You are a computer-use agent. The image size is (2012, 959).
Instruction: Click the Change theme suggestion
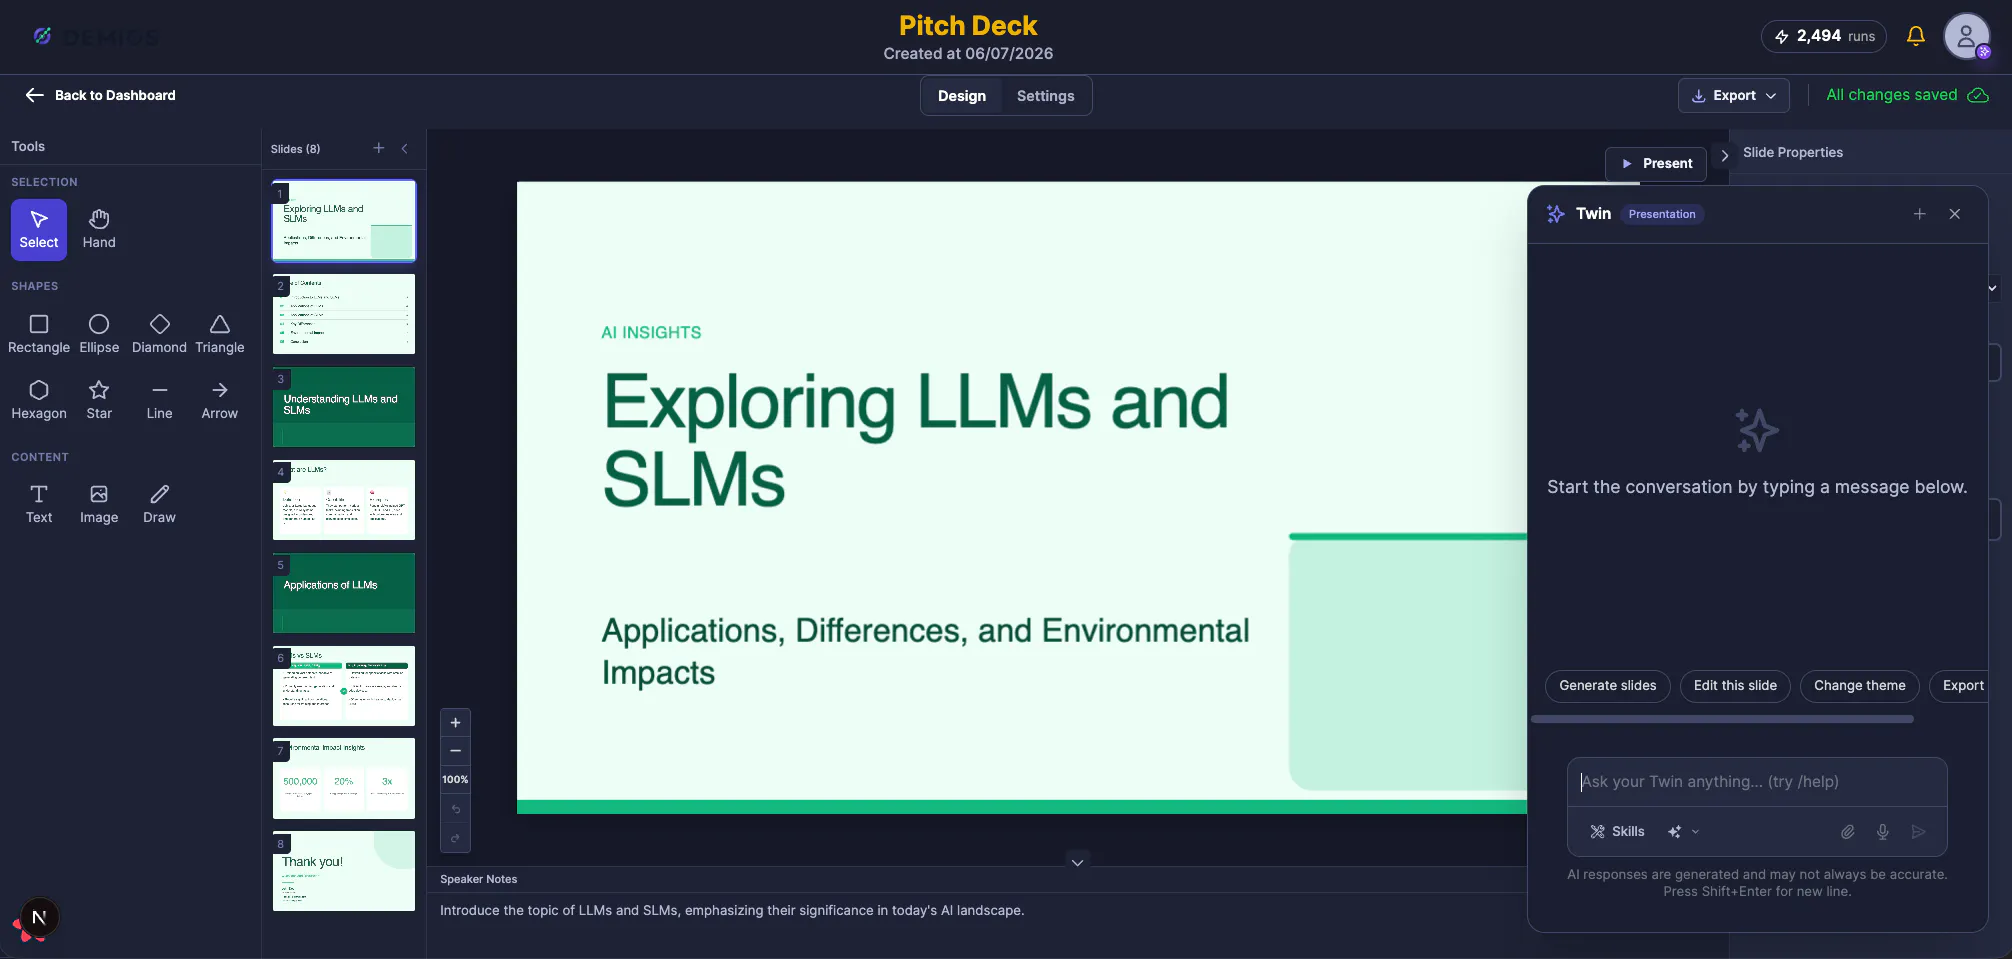1860,686
